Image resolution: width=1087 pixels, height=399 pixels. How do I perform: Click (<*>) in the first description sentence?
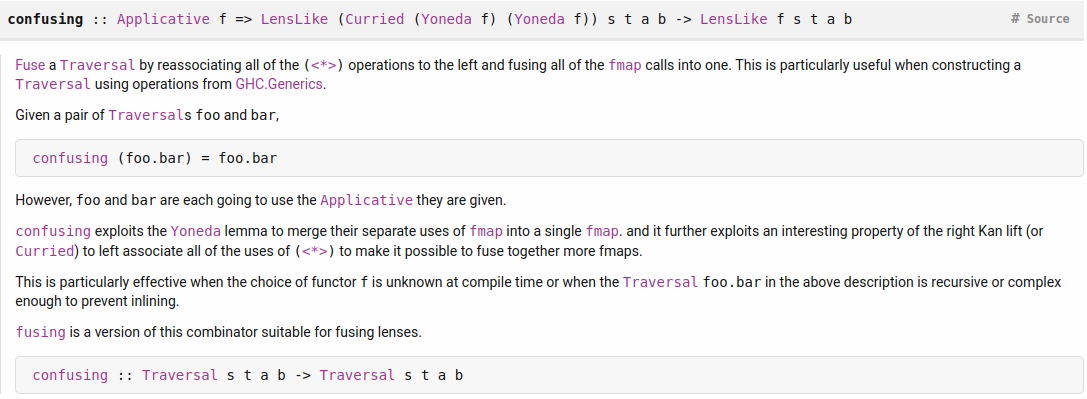[x=324, y=65]
